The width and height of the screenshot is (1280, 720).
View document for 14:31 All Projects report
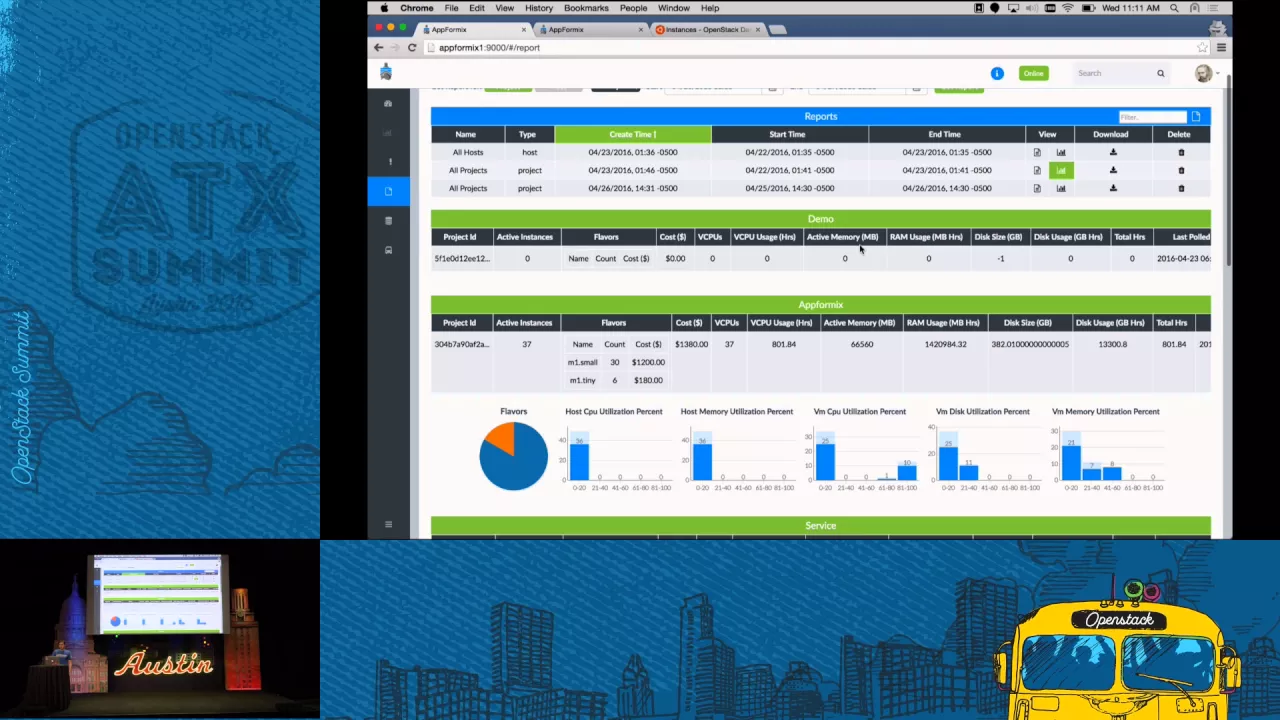pyautogui.click(x=1037, y=188)
